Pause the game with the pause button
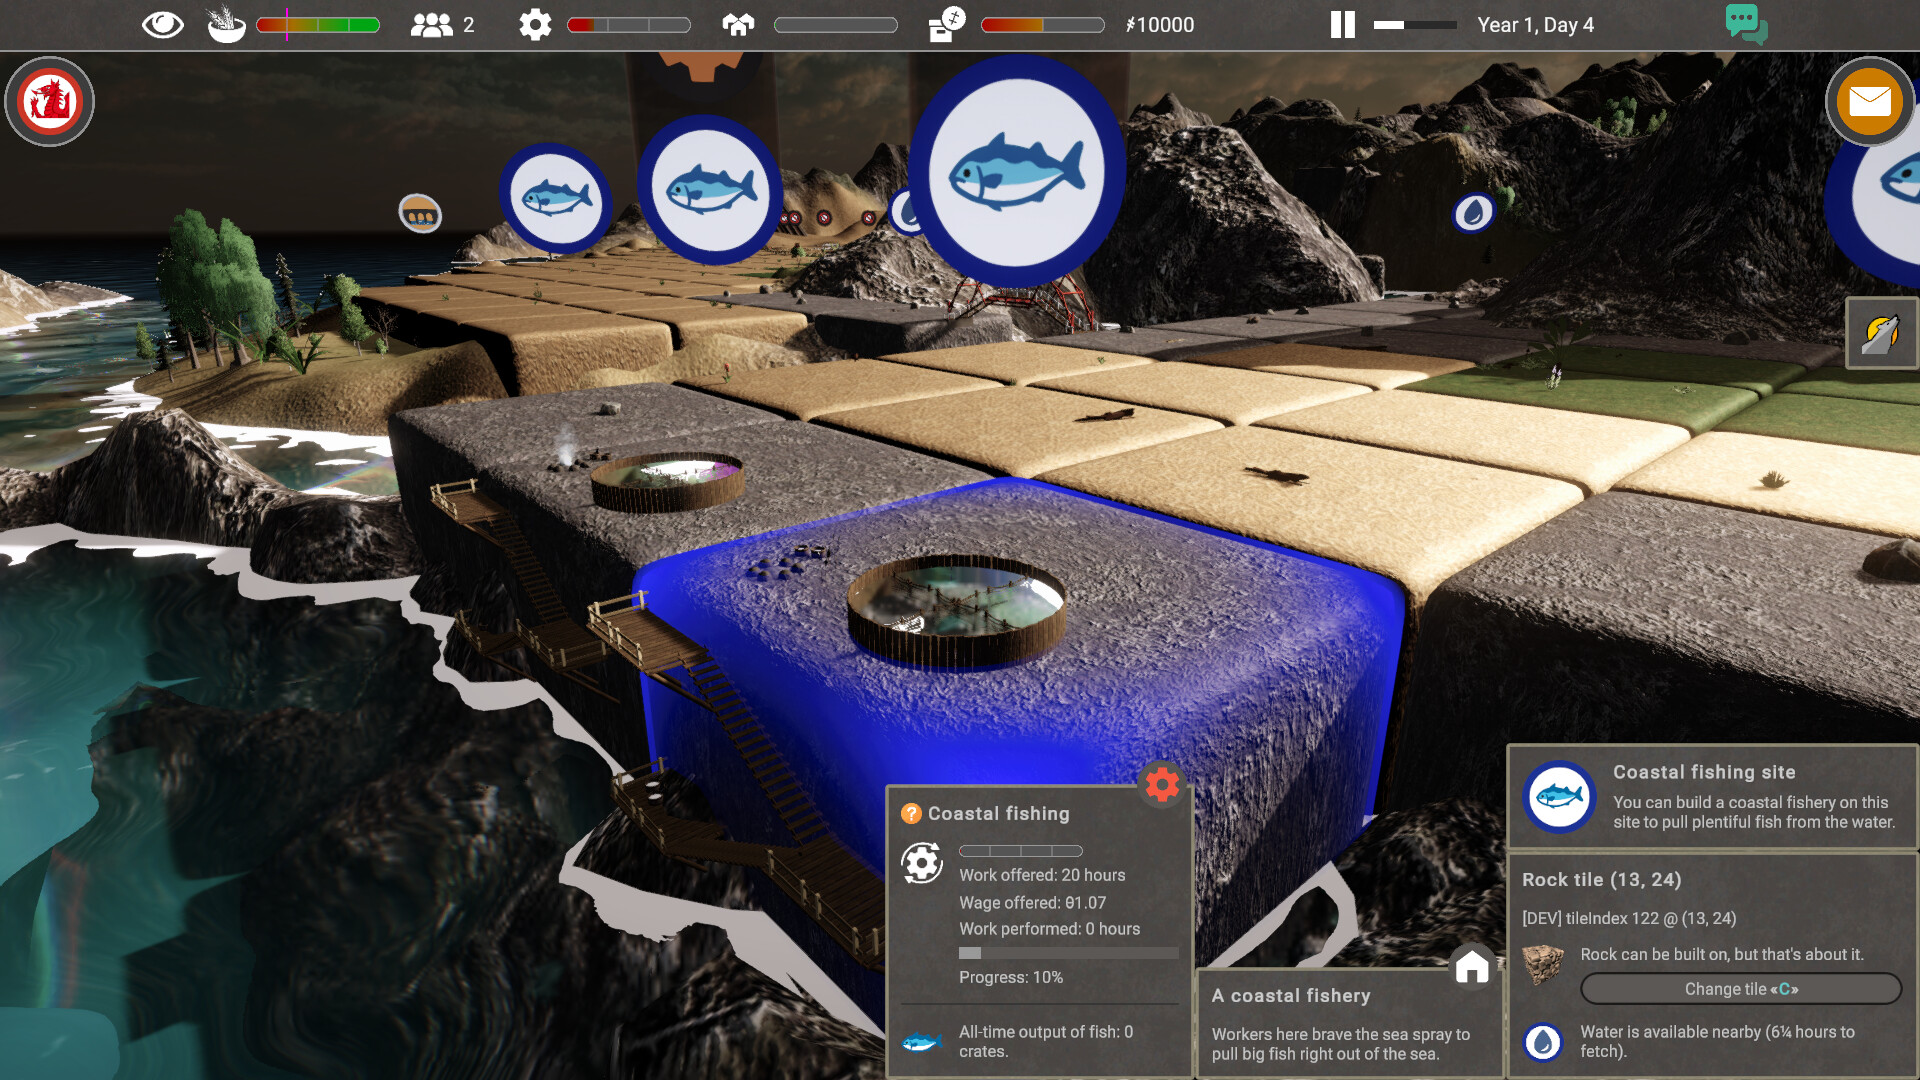 pos(1342,25)
